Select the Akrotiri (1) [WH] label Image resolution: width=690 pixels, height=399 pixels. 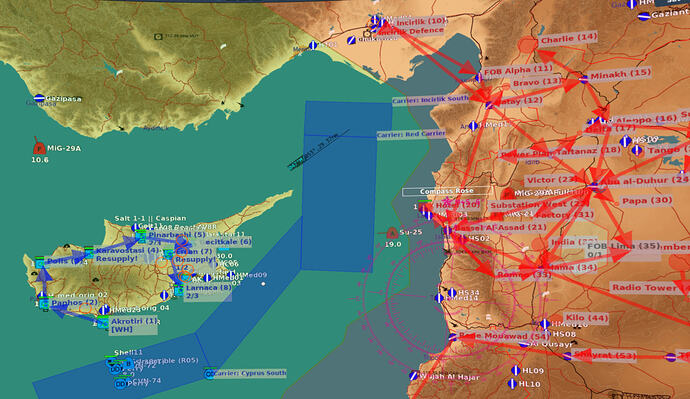point(134,326)
